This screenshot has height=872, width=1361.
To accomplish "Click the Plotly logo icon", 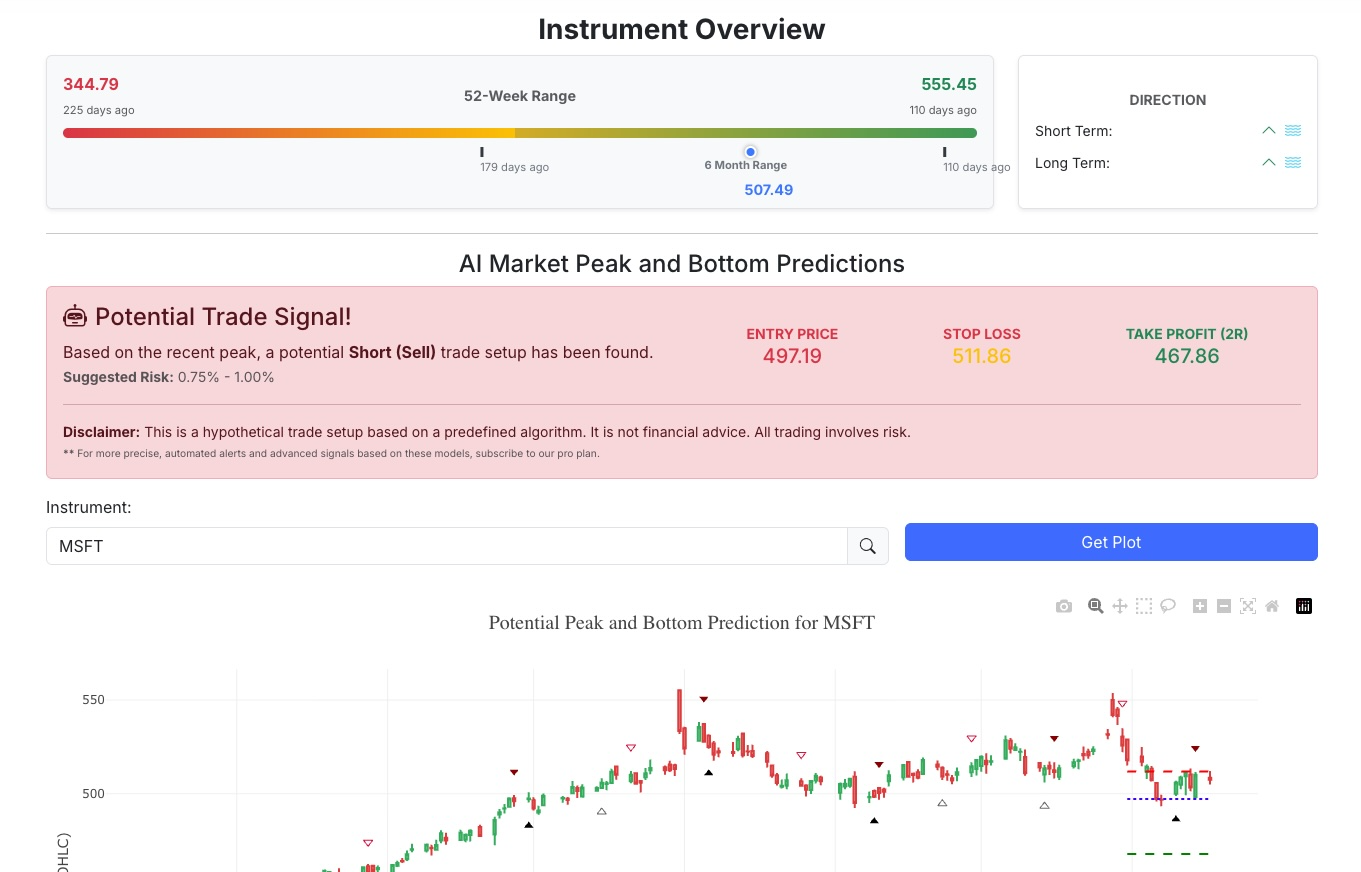I will point(1304,606).
